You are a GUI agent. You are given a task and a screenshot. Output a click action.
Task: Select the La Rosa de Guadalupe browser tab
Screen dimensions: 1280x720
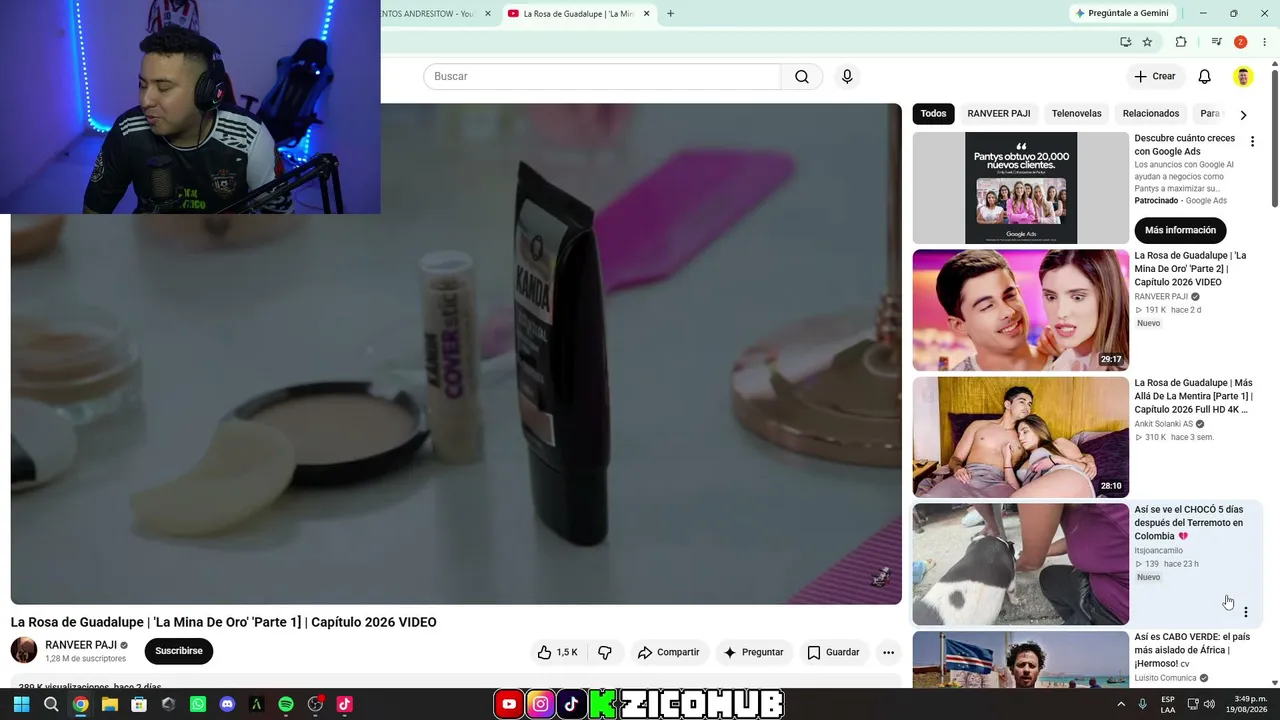(578, 14)
